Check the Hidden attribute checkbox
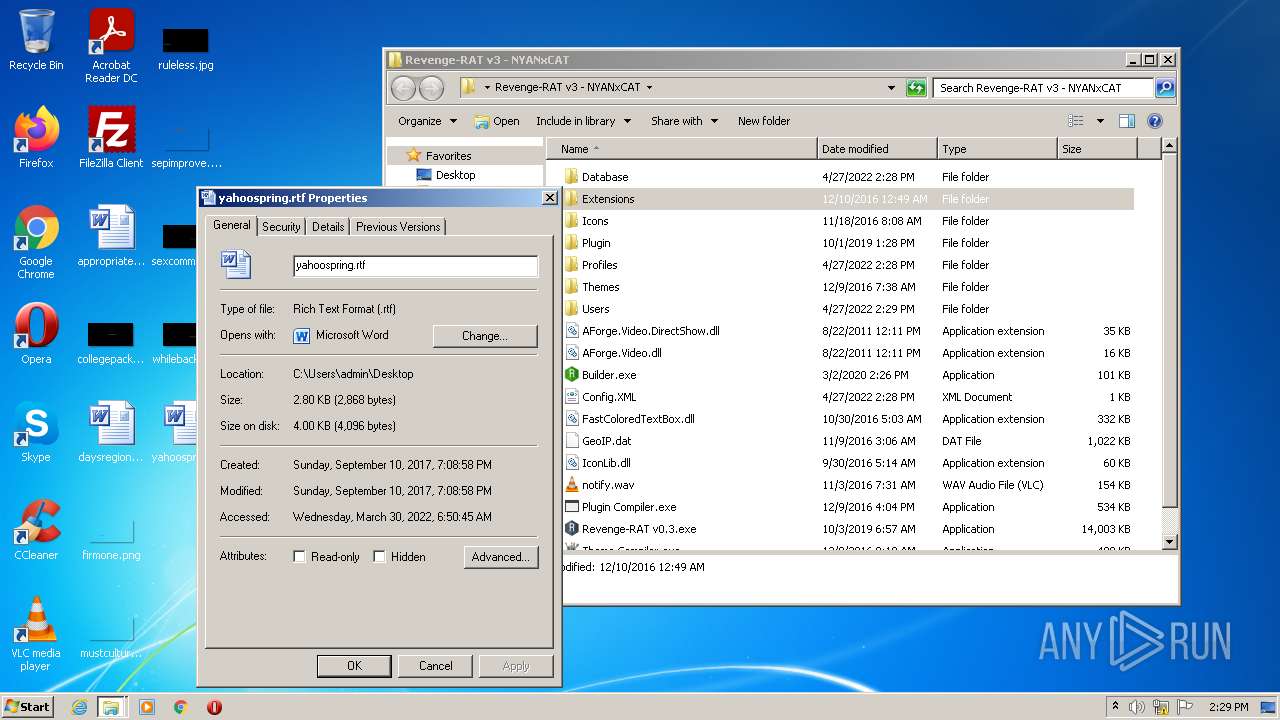The width and height of the screenshot is (1280, 720). 380,557
